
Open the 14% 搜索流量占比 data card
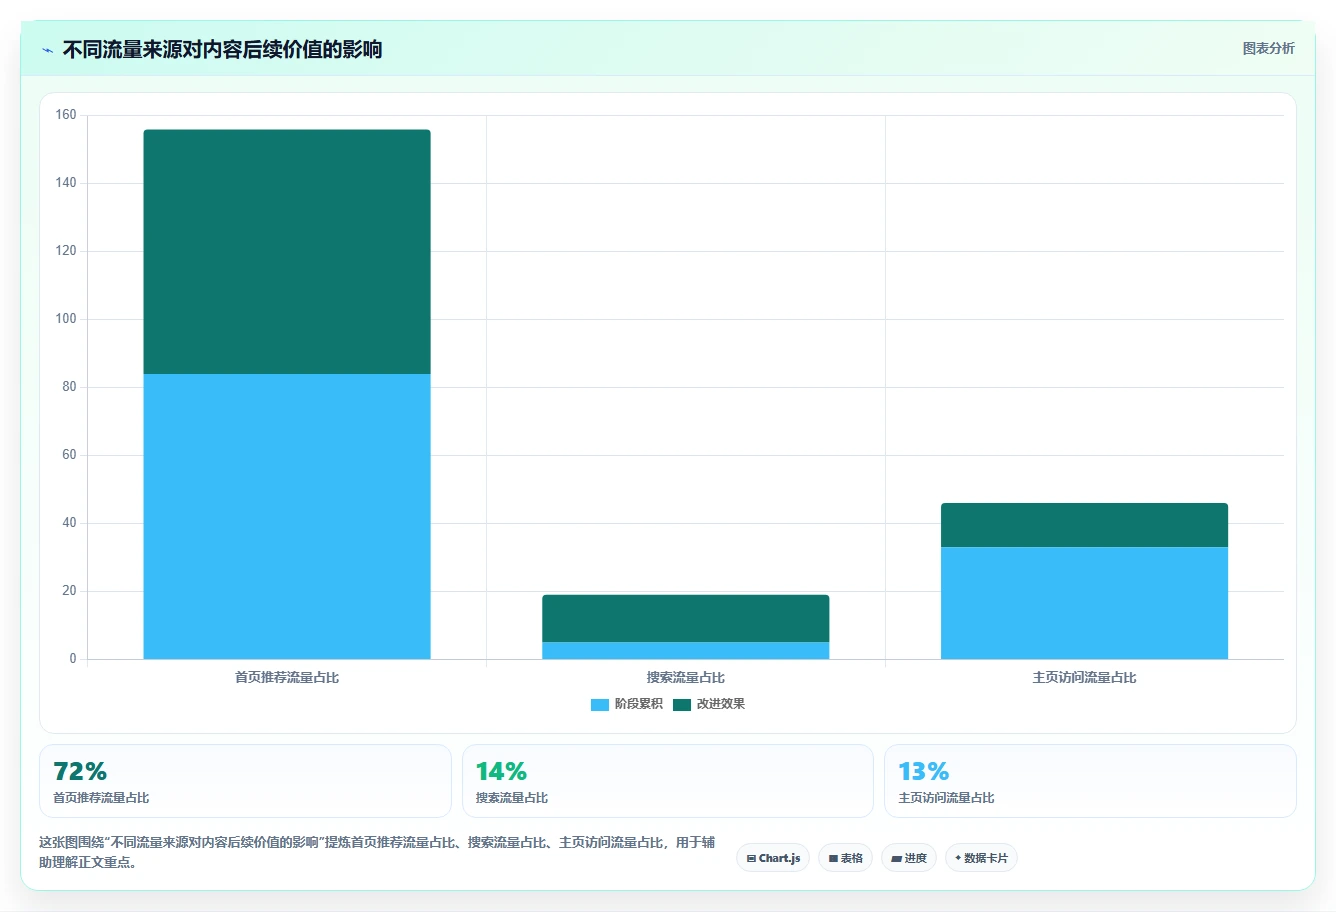668,781
